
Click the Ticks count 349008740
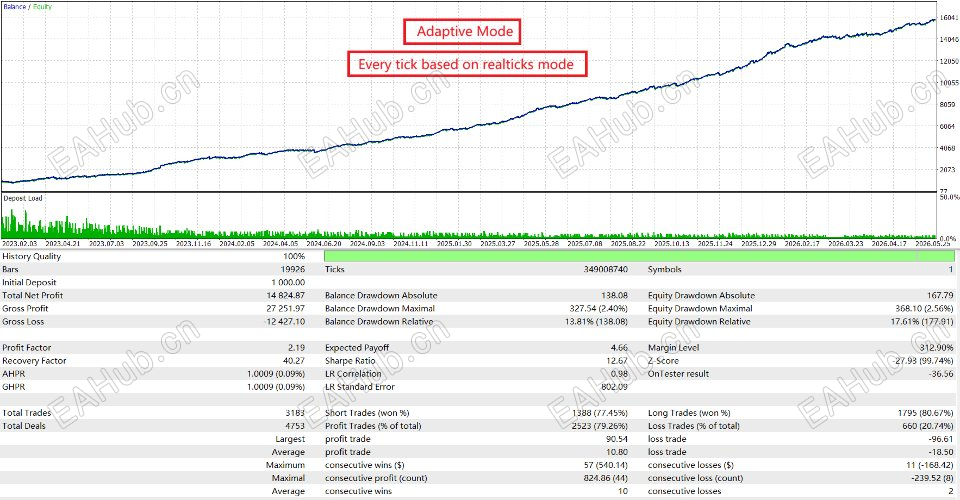click(606, 269)
